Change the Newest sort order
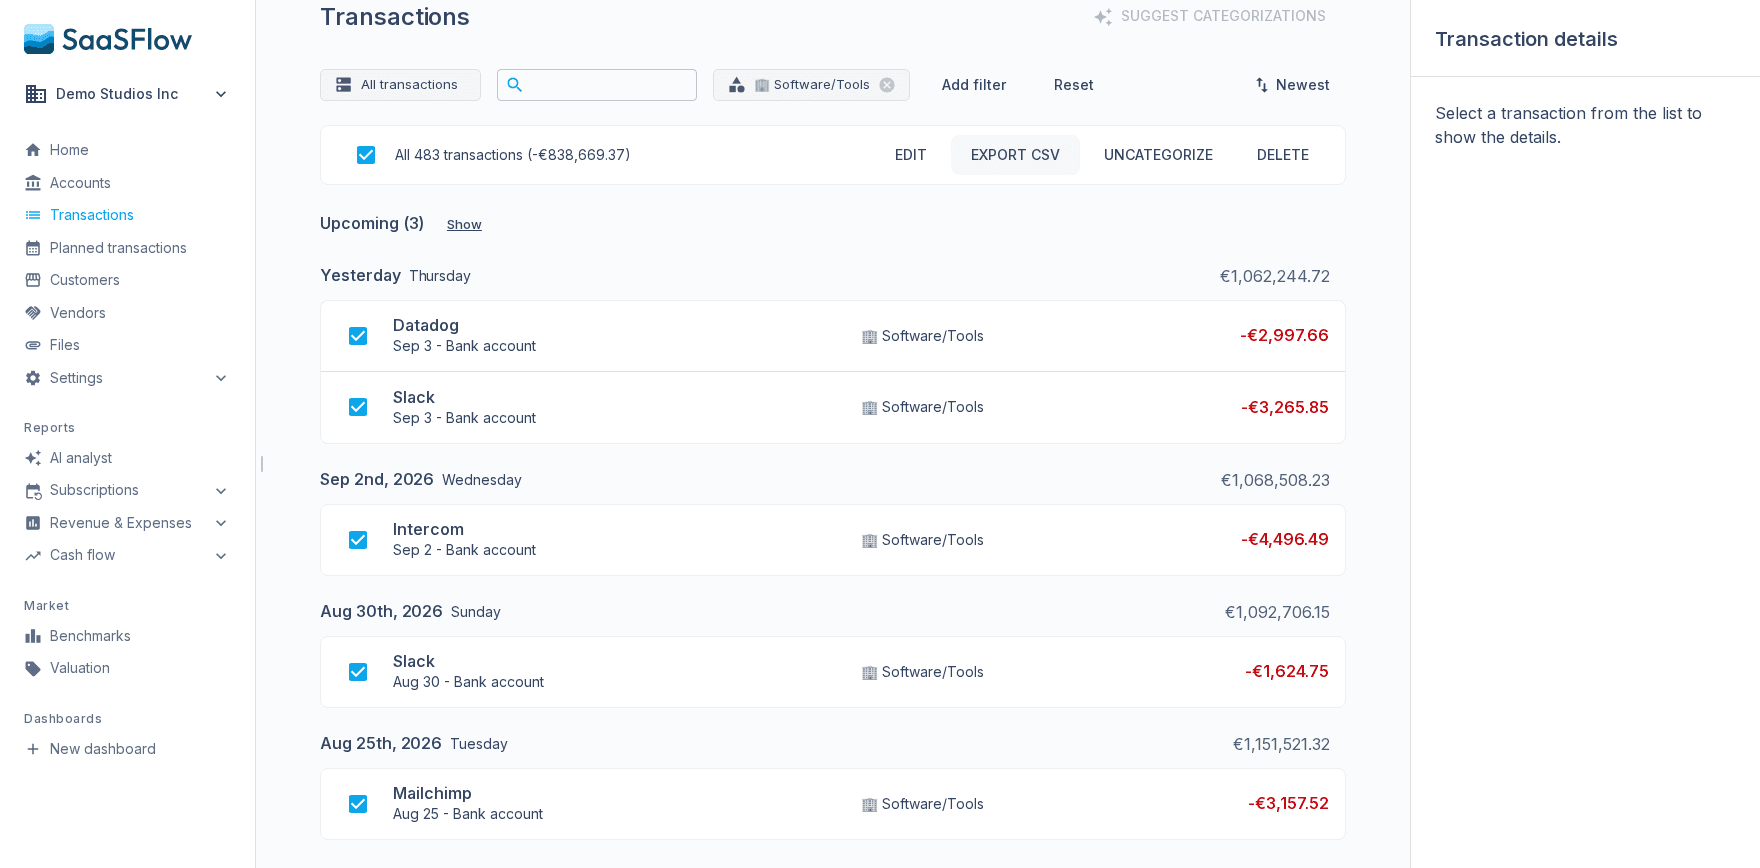 1292,85
